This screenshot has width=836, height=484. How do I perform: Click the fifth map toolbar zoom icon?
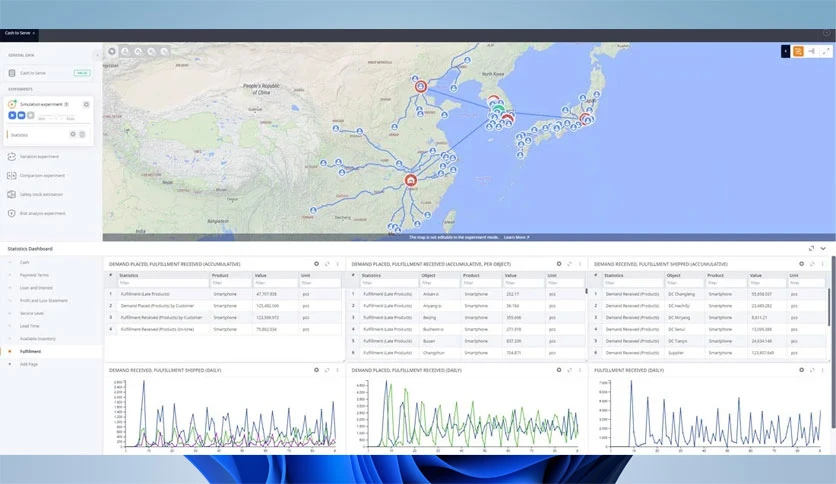tap(164, 51)
